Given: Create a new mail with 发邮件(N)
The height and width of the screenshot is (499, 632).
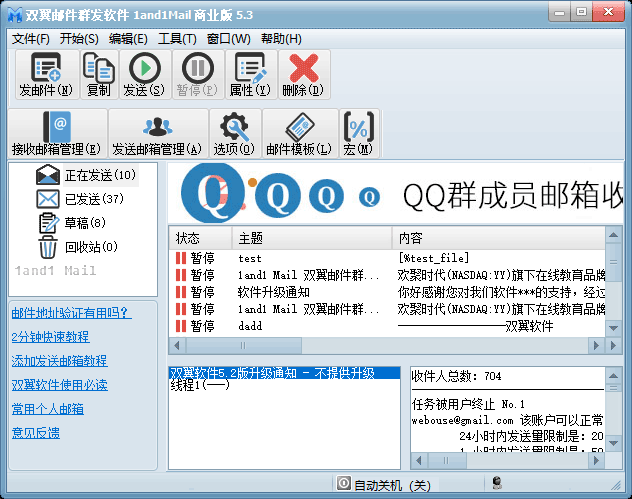Looking at the screenshot, I should click(46, 75).
